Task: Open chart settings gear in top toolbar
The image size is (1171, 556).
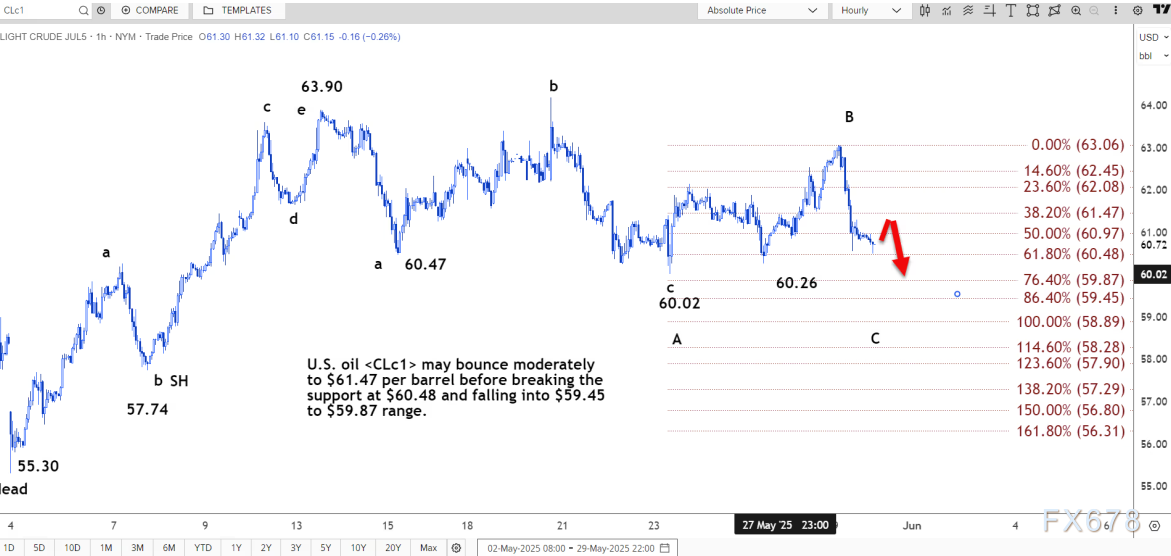Action: [1138, 10]
